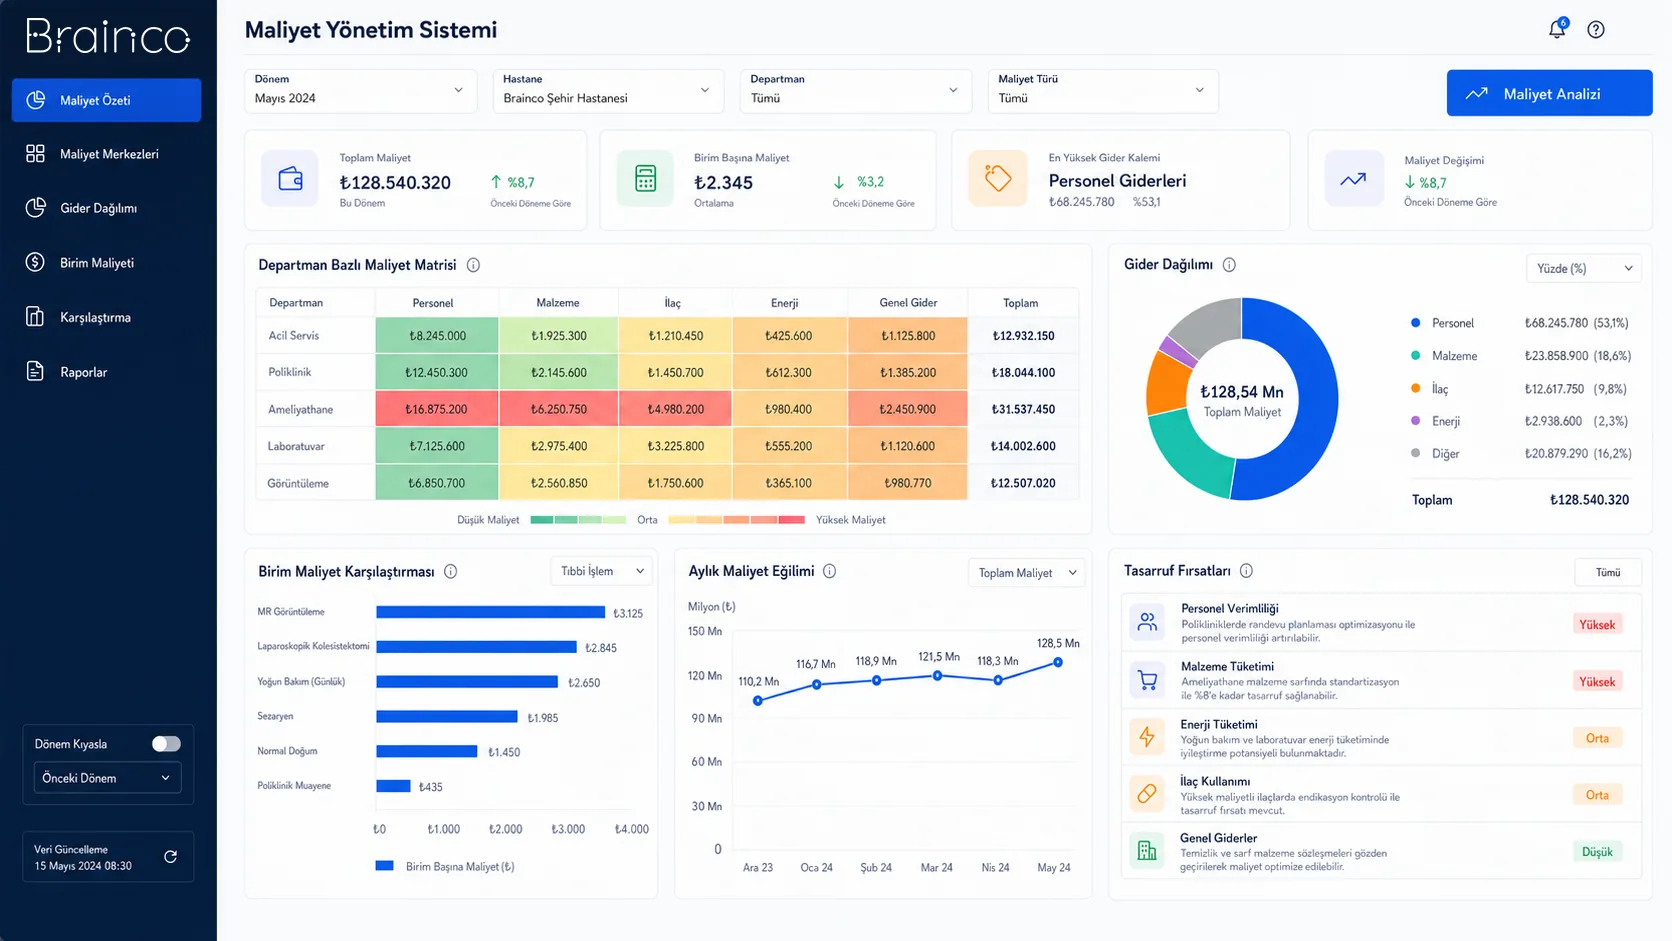Open the Tümü filter in Tasarruf Fırsatları
The width and height of the screenshot is (1672, 941).
point(1608,572)
